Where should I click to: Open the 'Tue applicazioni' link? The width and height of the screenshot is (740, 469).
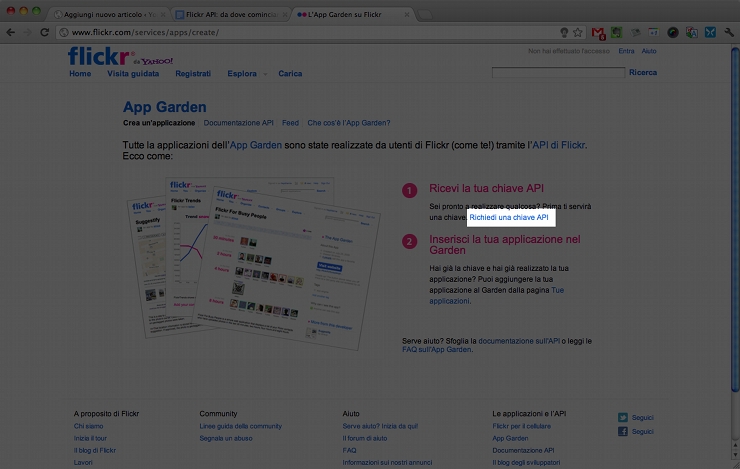point(496,295)
